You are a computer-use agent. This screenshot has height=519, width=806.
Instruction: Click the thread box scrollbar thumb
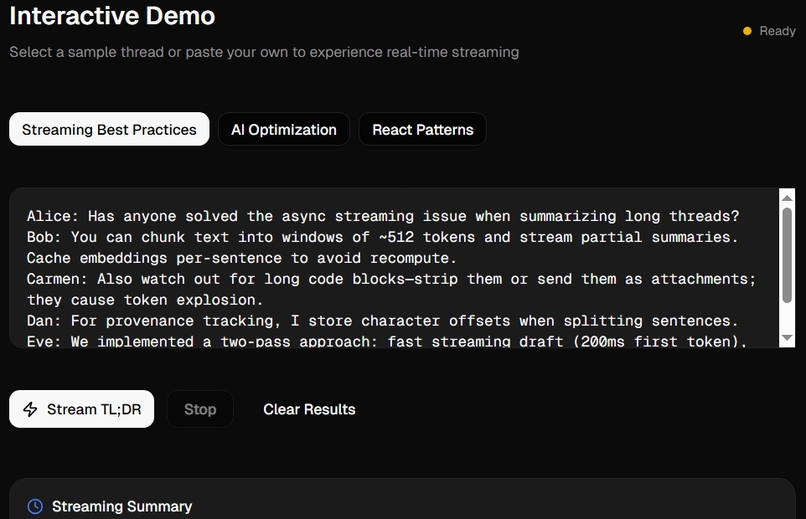pyautogui.click(x=787, y=255)
